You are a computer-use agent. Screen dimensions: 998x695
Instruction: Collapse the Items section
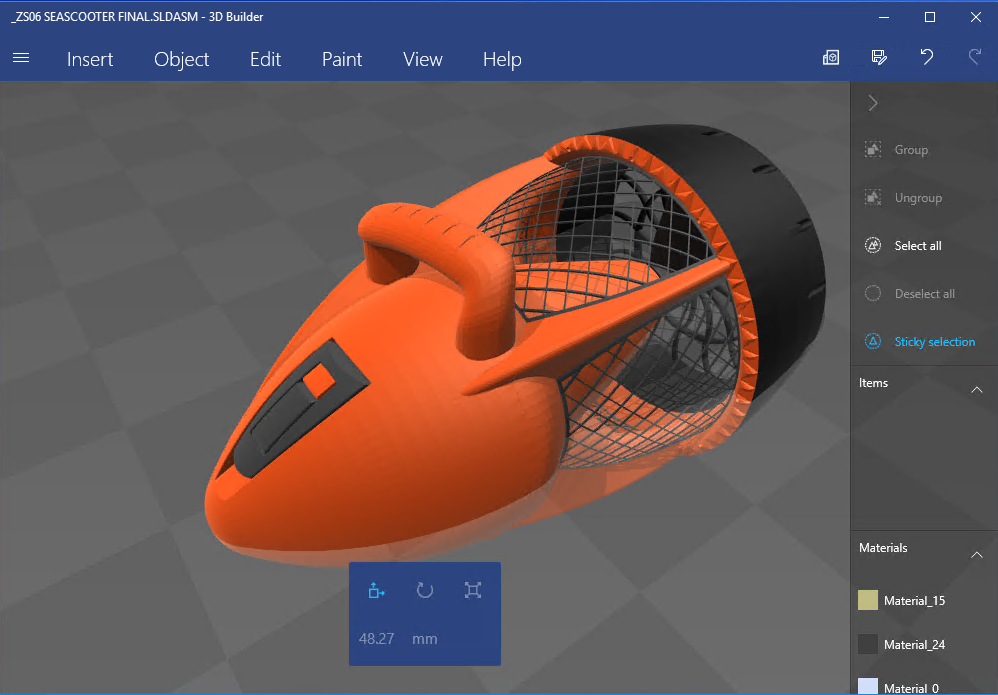click(977, 389)
